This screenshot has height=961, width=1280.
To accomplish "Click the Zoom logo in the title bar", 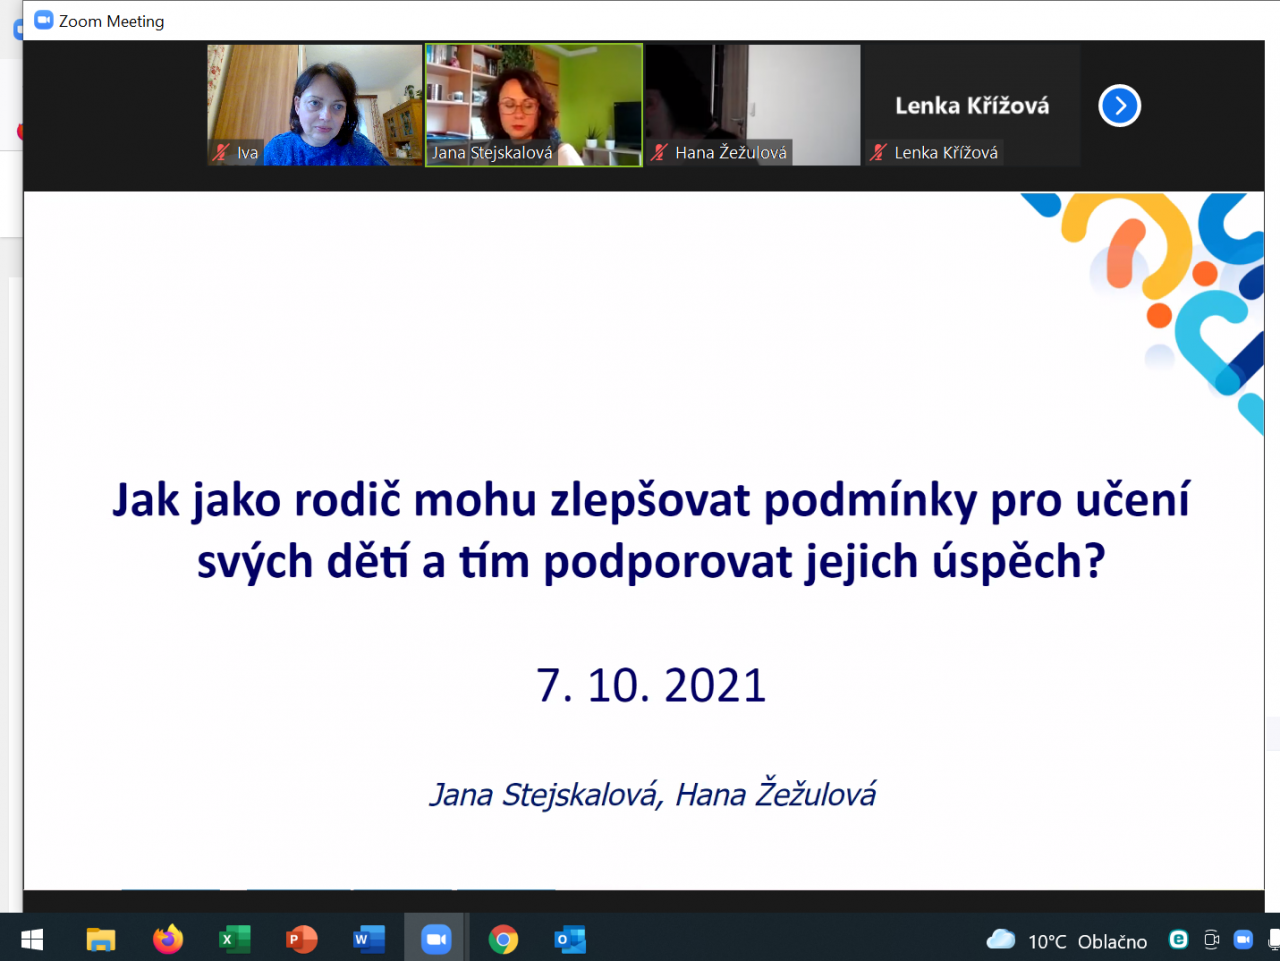I will (44, 21).
